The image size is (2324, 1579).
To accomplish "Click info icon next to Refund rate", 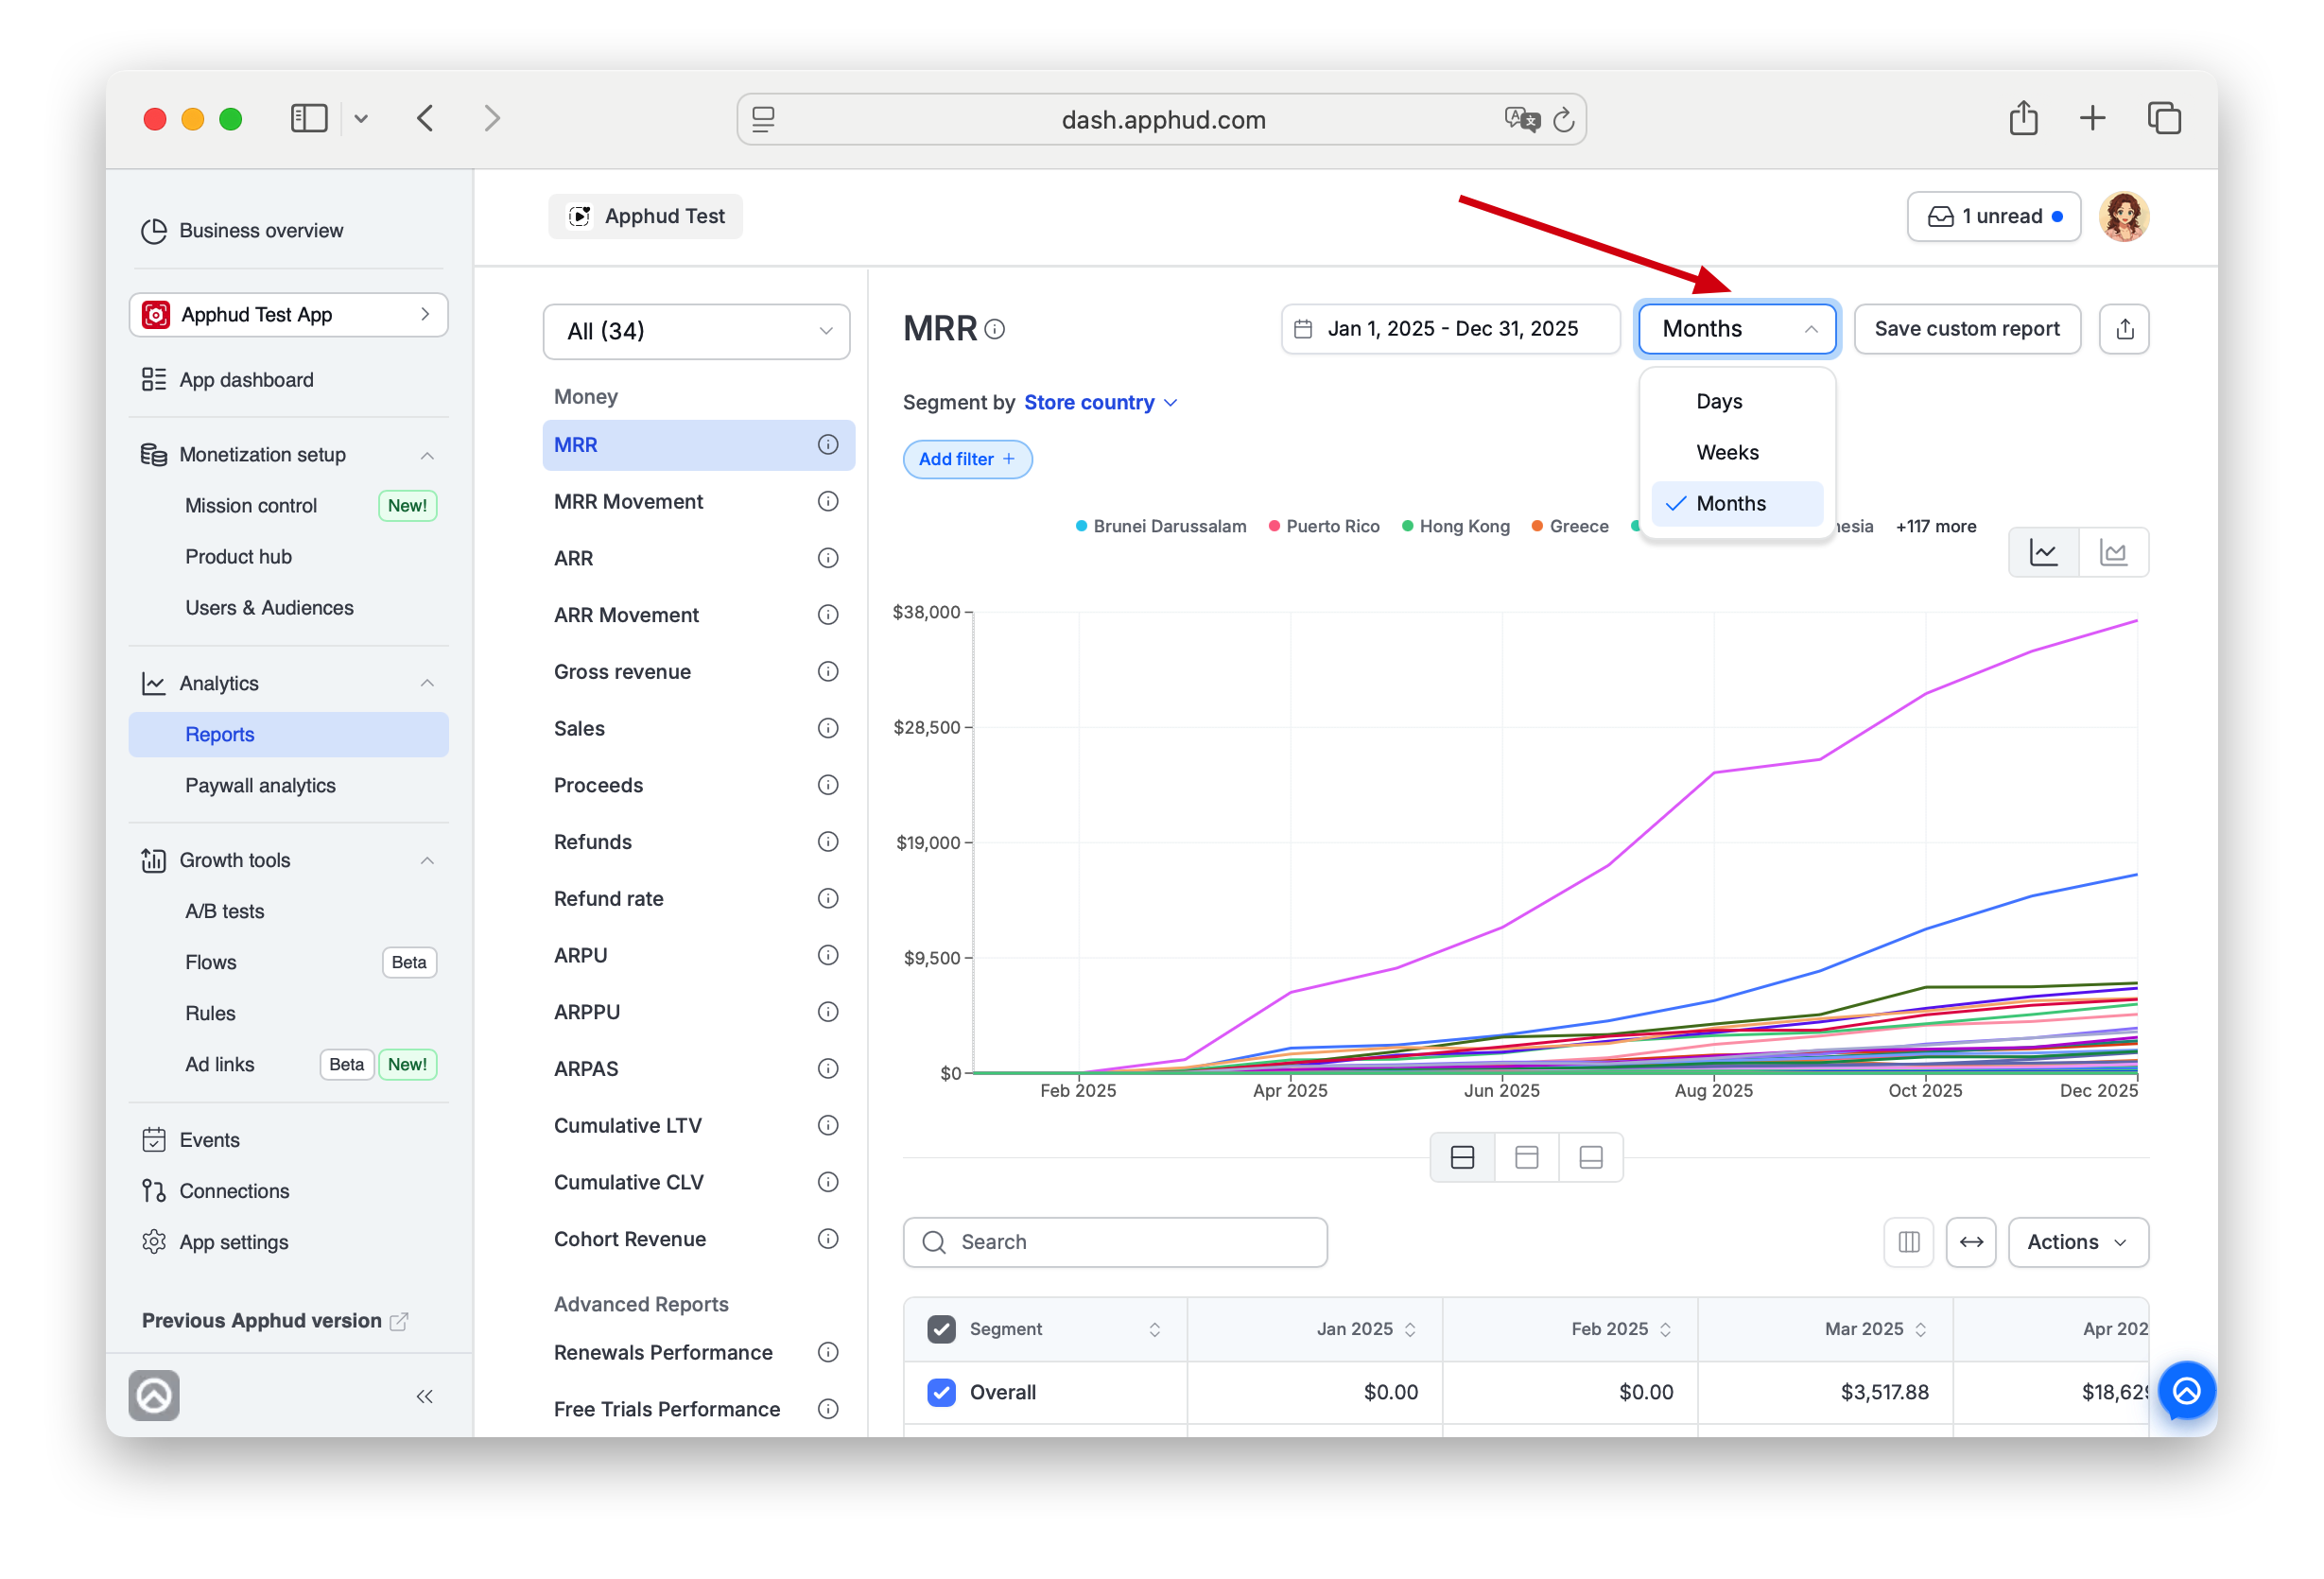I will [827, 899].
